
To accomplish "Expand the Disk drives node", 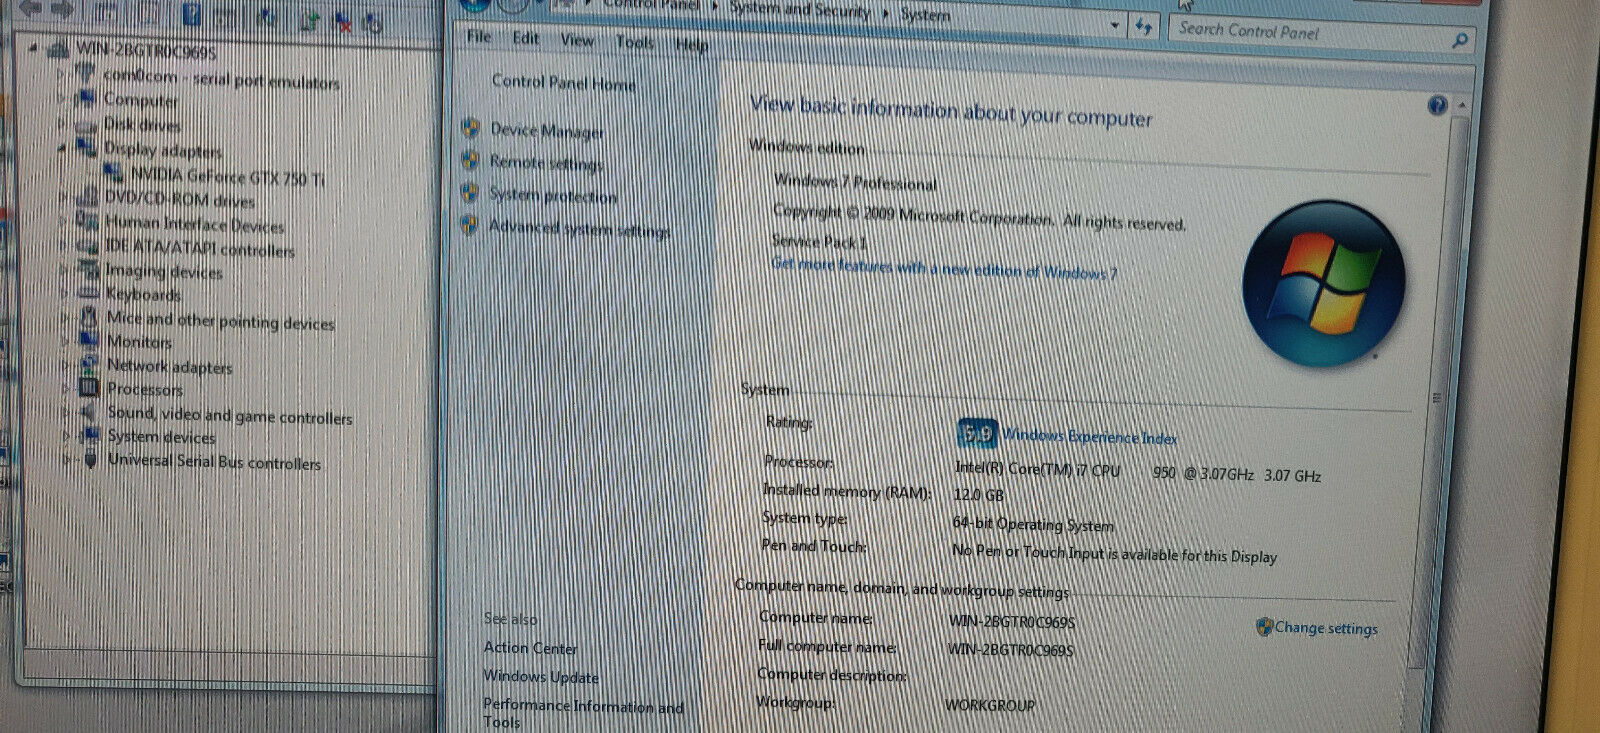I will click(x=62, y=122).
